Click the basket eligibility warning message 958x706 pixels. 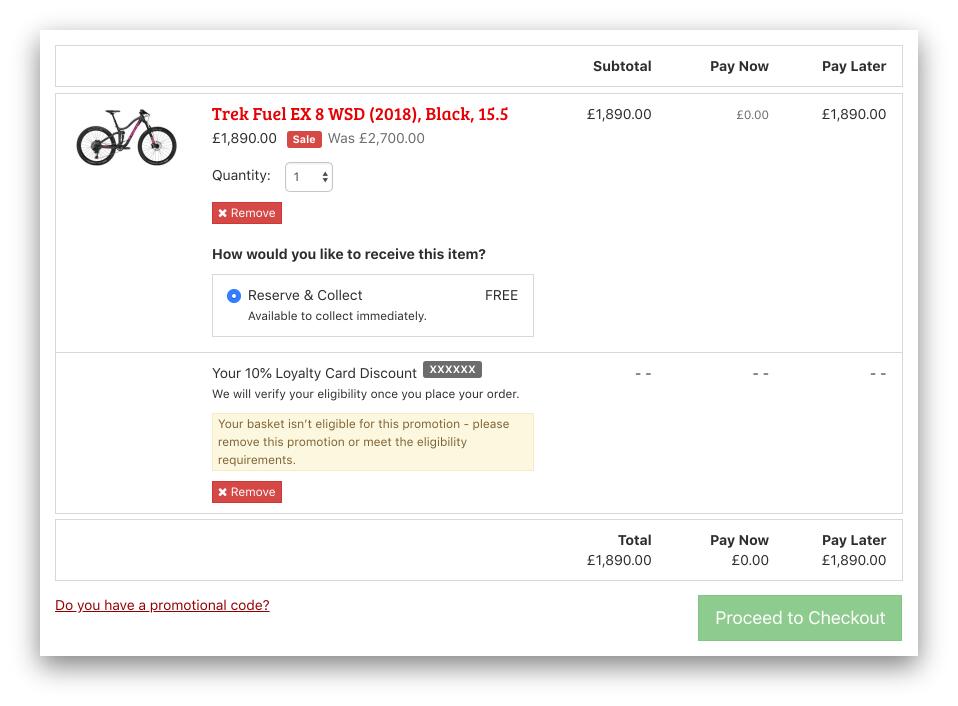(x=372, y=441)
